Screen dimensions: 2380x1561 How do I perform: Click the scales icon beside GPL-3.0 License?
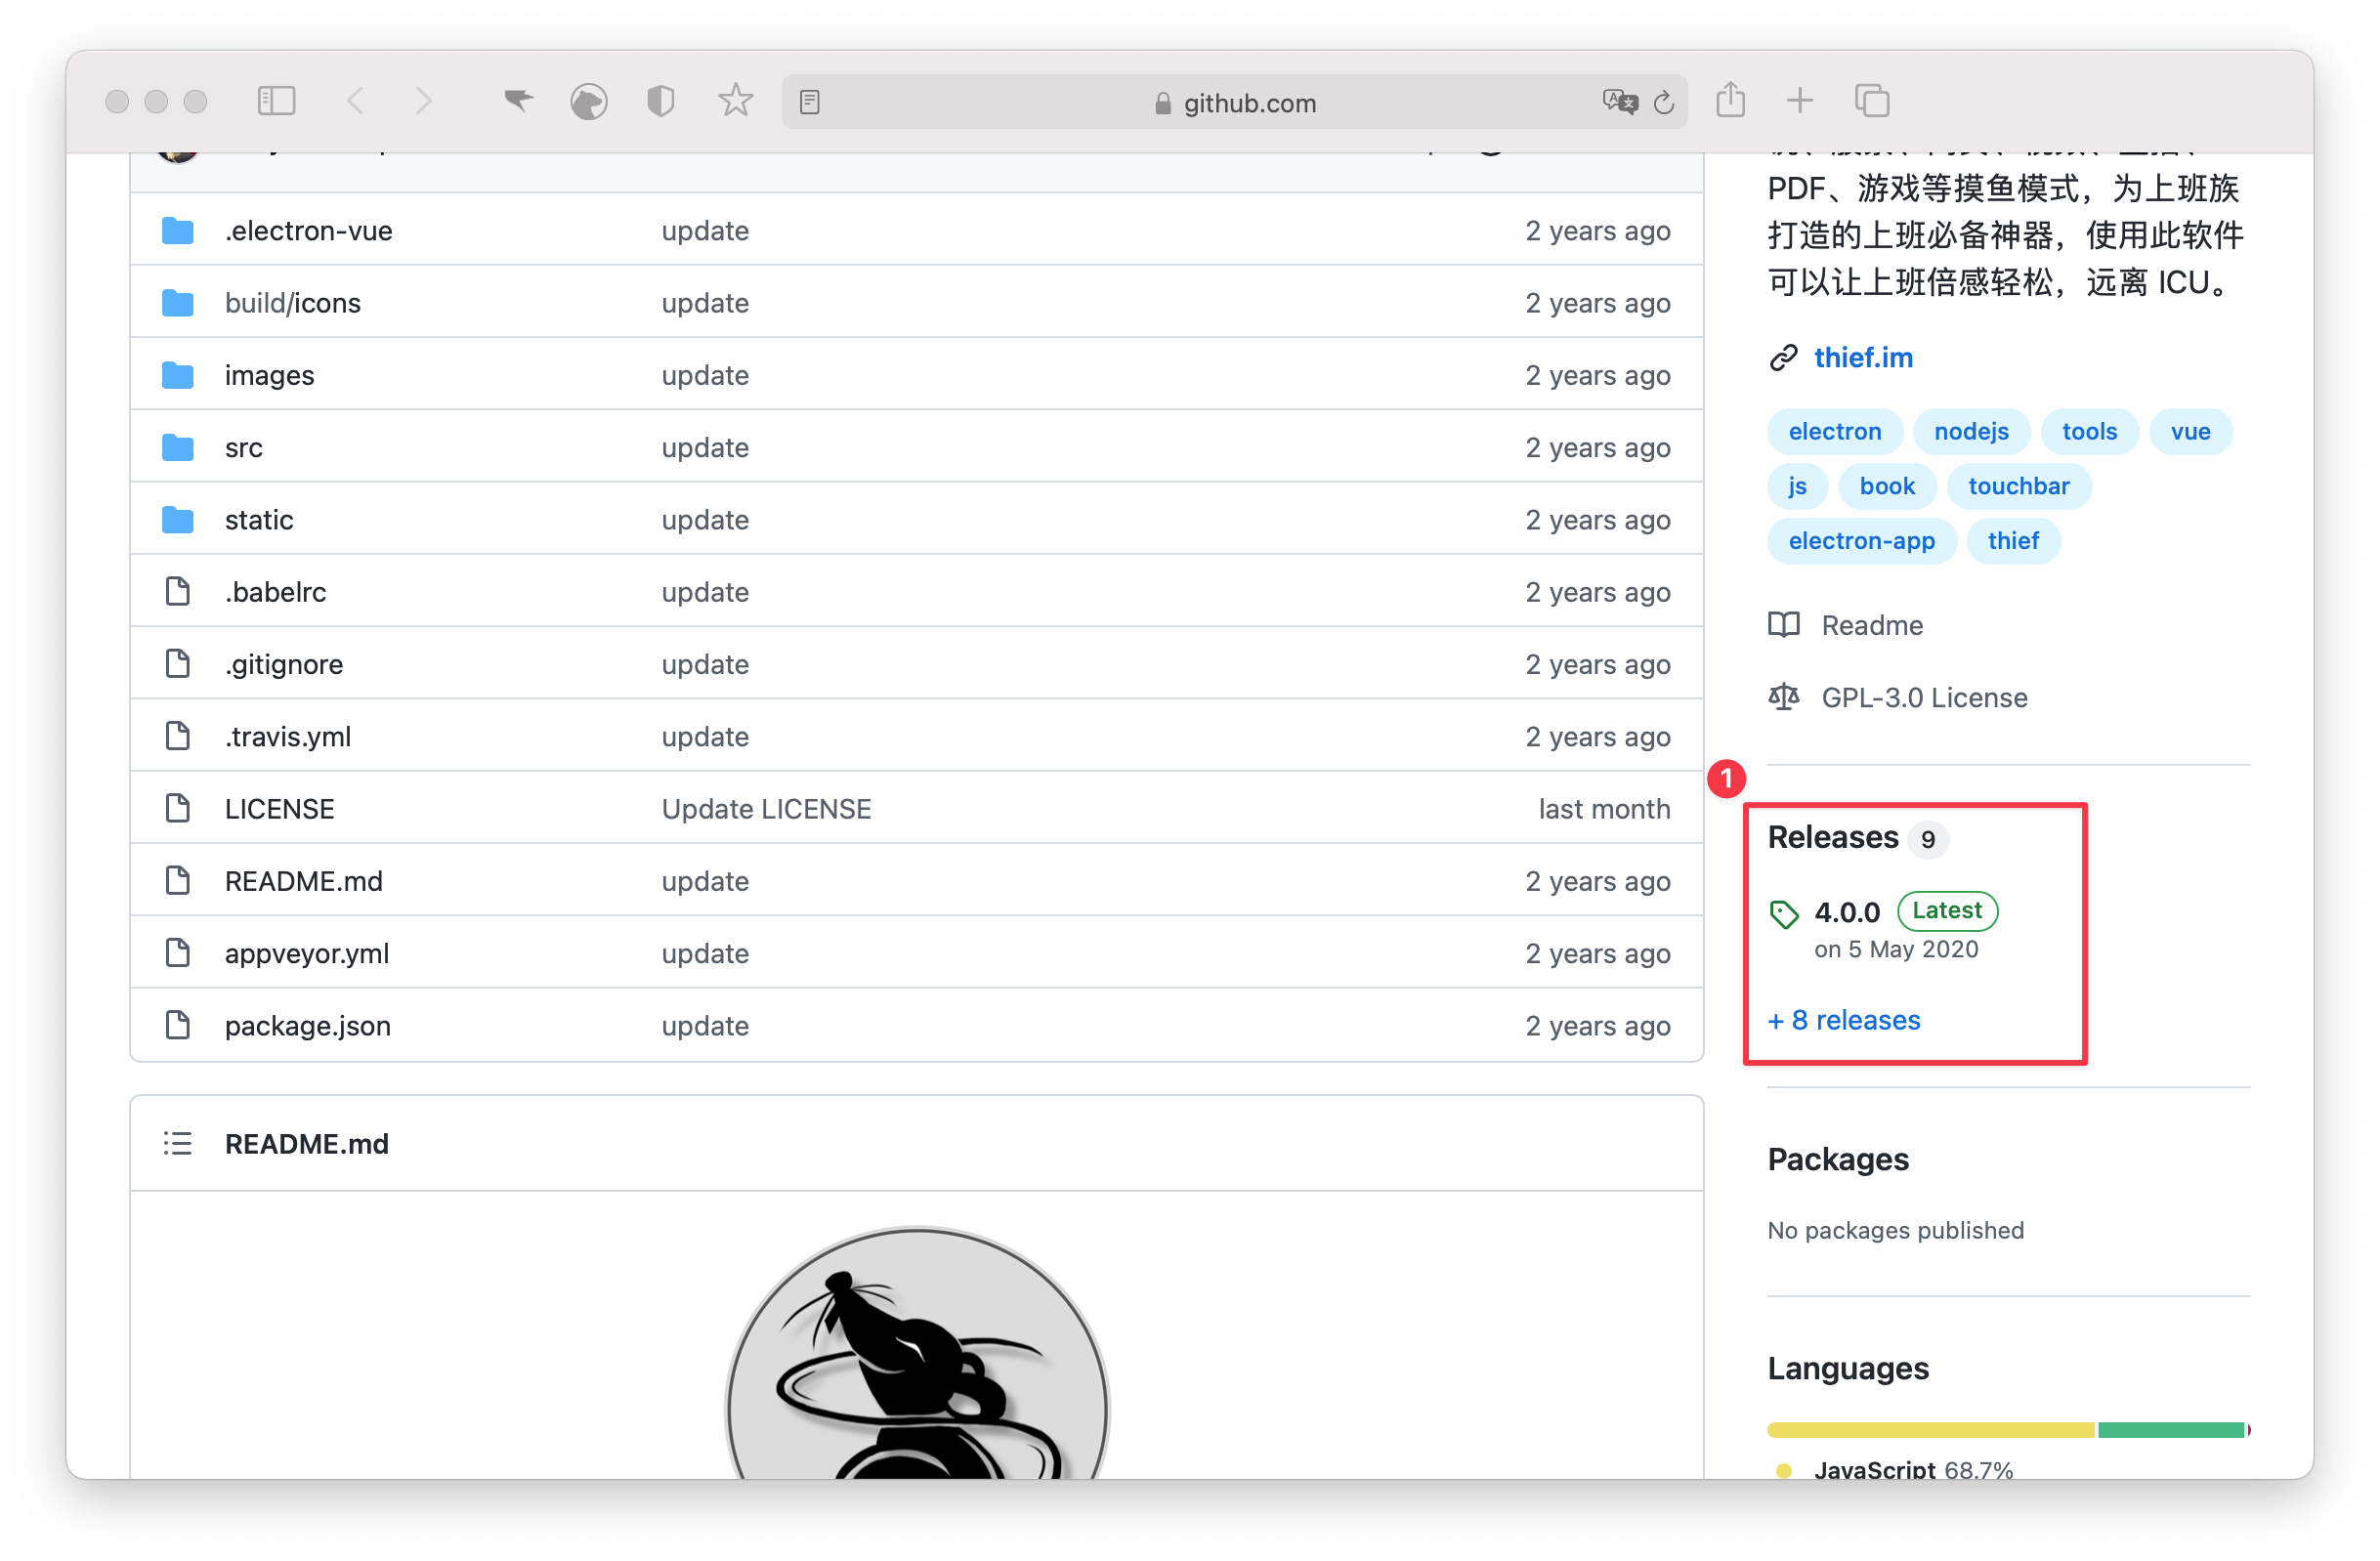[1784, 697]
